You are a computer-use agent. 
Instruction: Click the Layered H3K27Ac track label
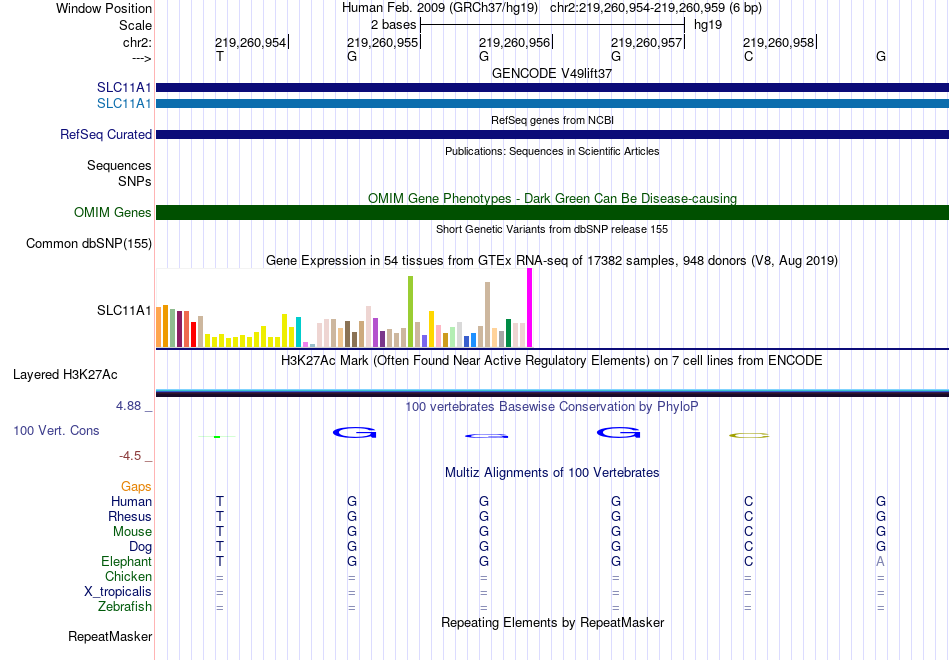(x=65, y=375)
